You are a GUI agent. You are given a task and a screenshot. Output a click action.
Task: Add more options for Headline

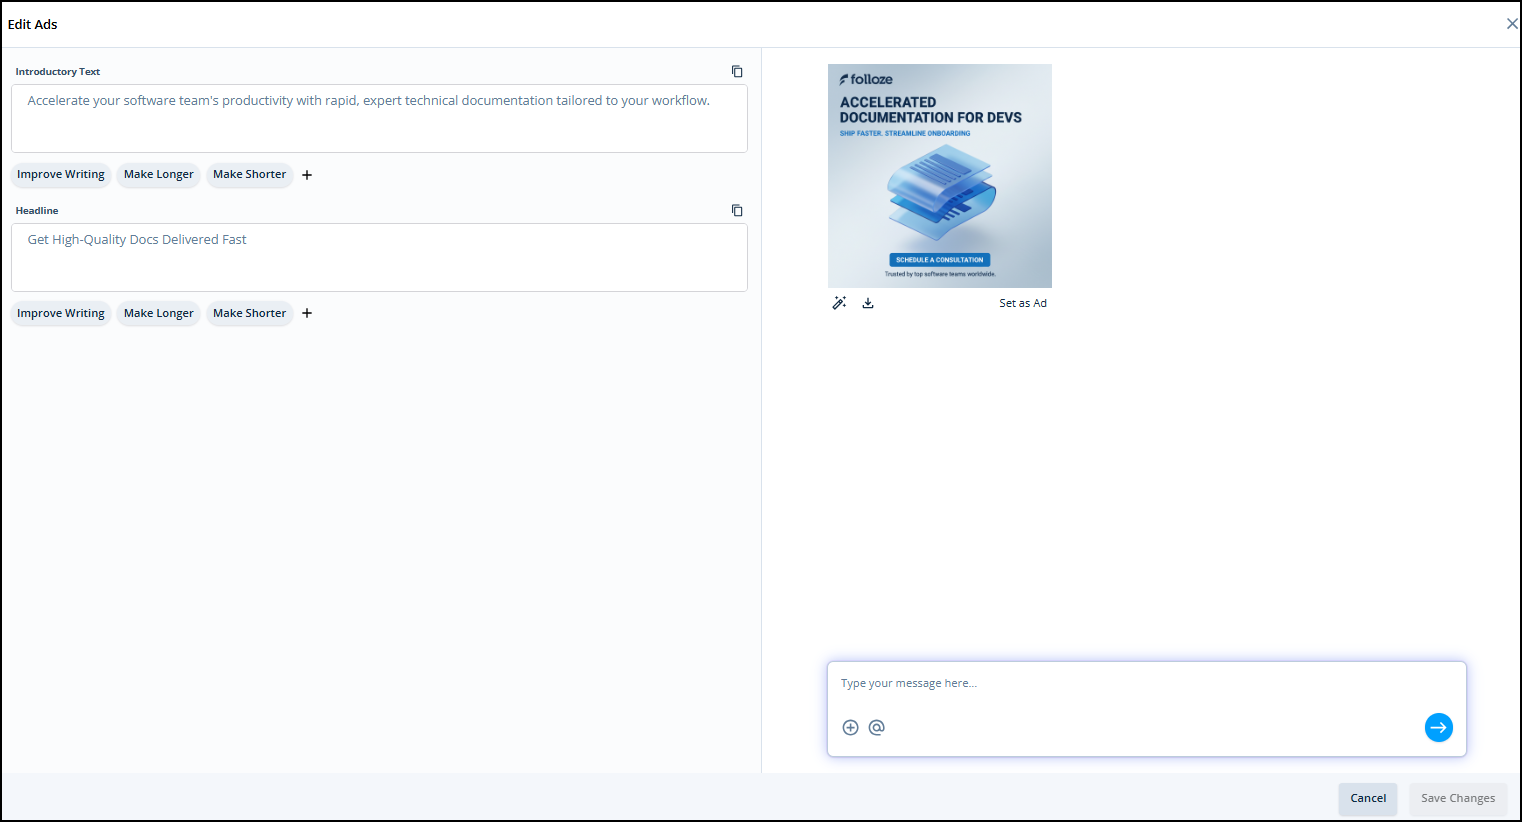[307, 314]
